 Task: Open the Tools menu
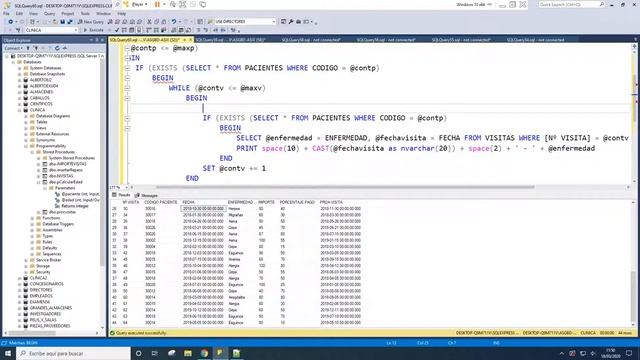(85, 13)
